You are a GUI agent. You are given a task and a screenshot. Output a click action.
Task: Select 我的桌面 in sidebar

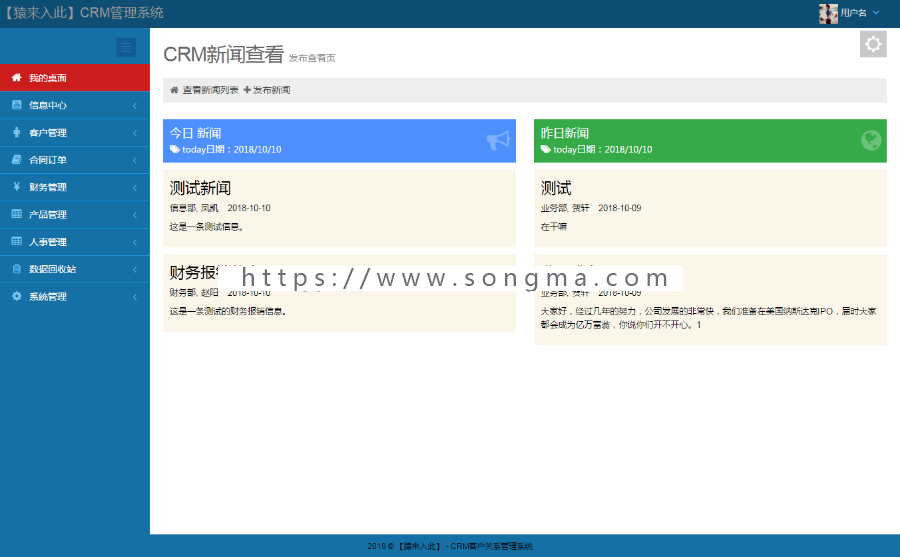coord(75,78)
